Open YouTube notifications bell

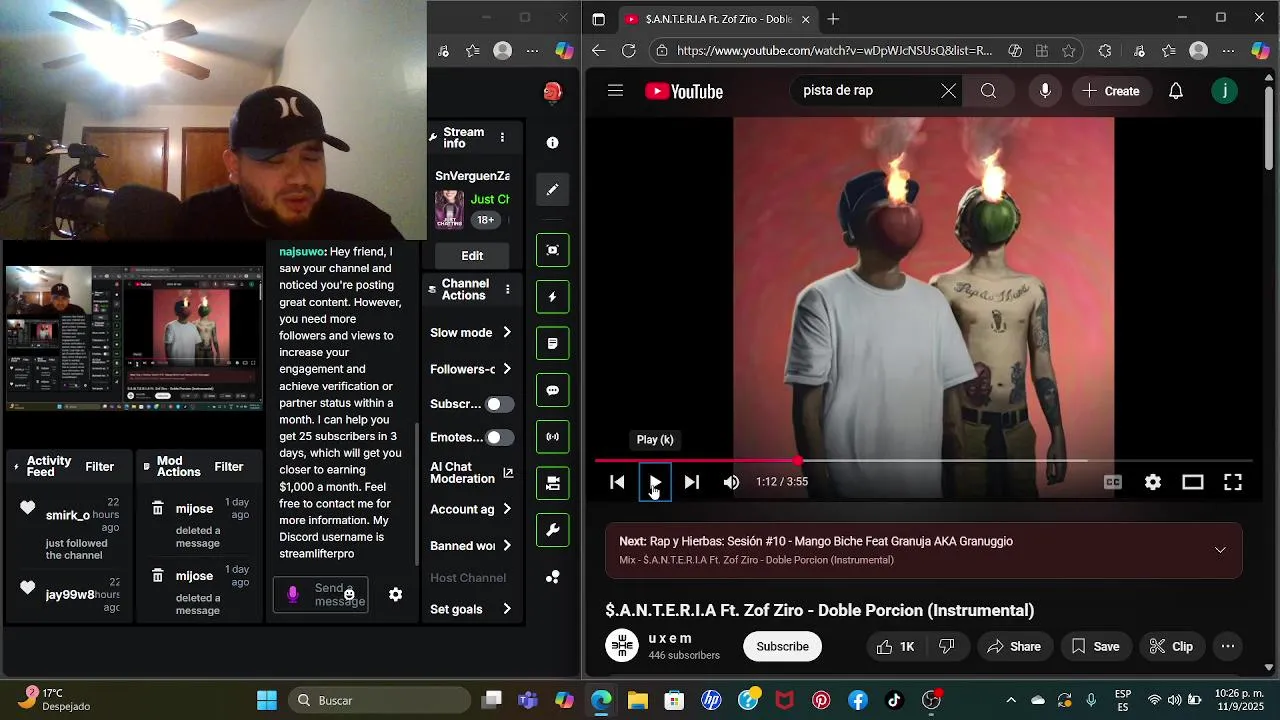(x=1176, y=91)
